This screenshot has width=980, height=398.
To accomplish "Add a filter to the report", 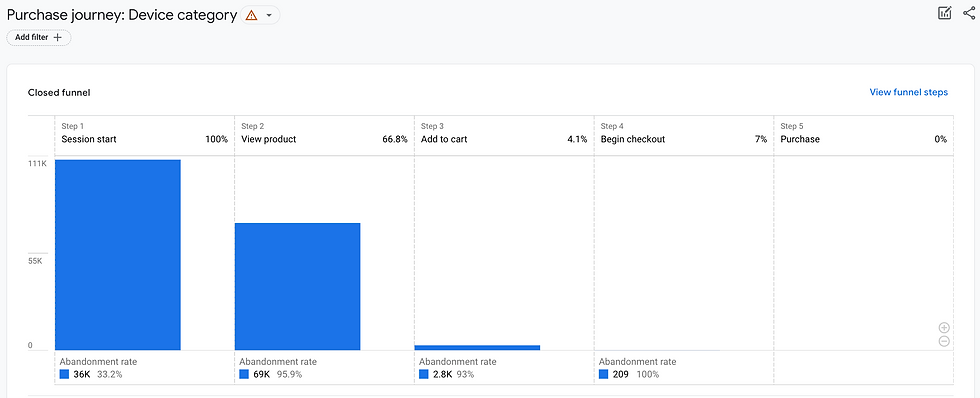I will 39,37.
